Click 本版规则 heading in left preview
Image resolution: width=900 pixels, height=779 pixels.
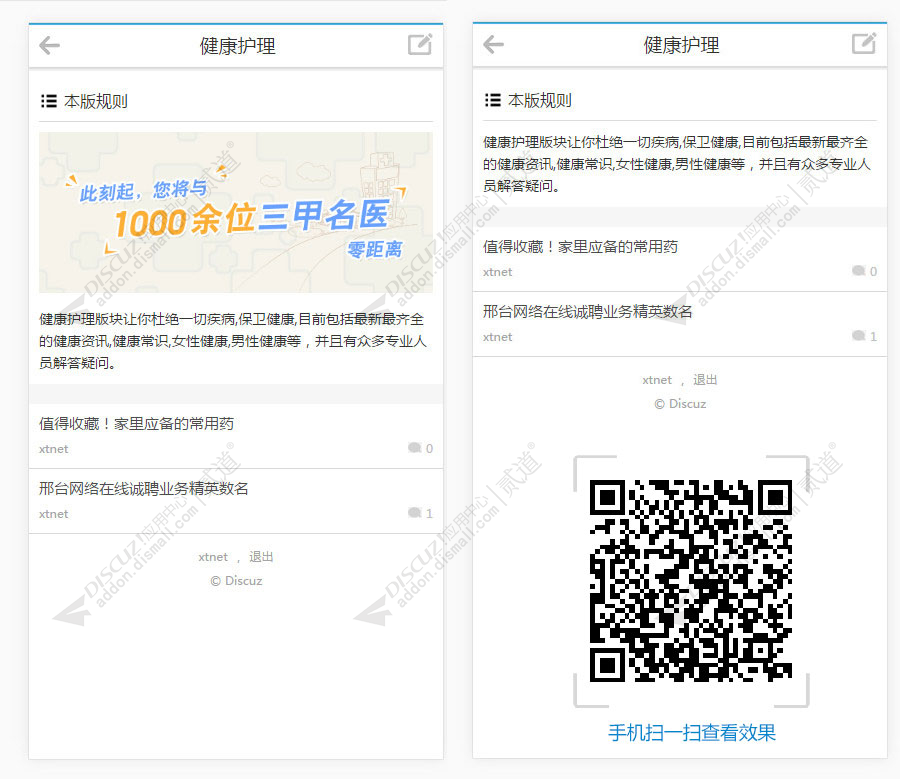click(96, 102)
